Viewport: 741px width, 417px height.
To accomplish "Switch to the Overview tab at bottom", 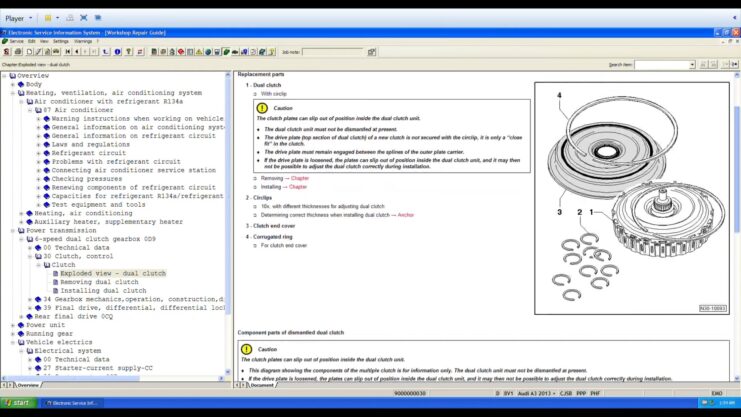I will 26,385.
